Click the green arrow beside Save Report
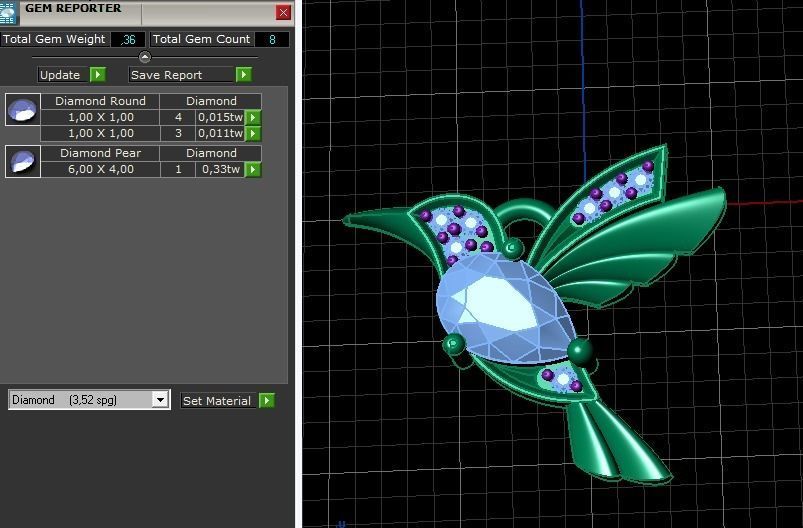803x528 pixels. pyautogui.click(x=244, y=75)
